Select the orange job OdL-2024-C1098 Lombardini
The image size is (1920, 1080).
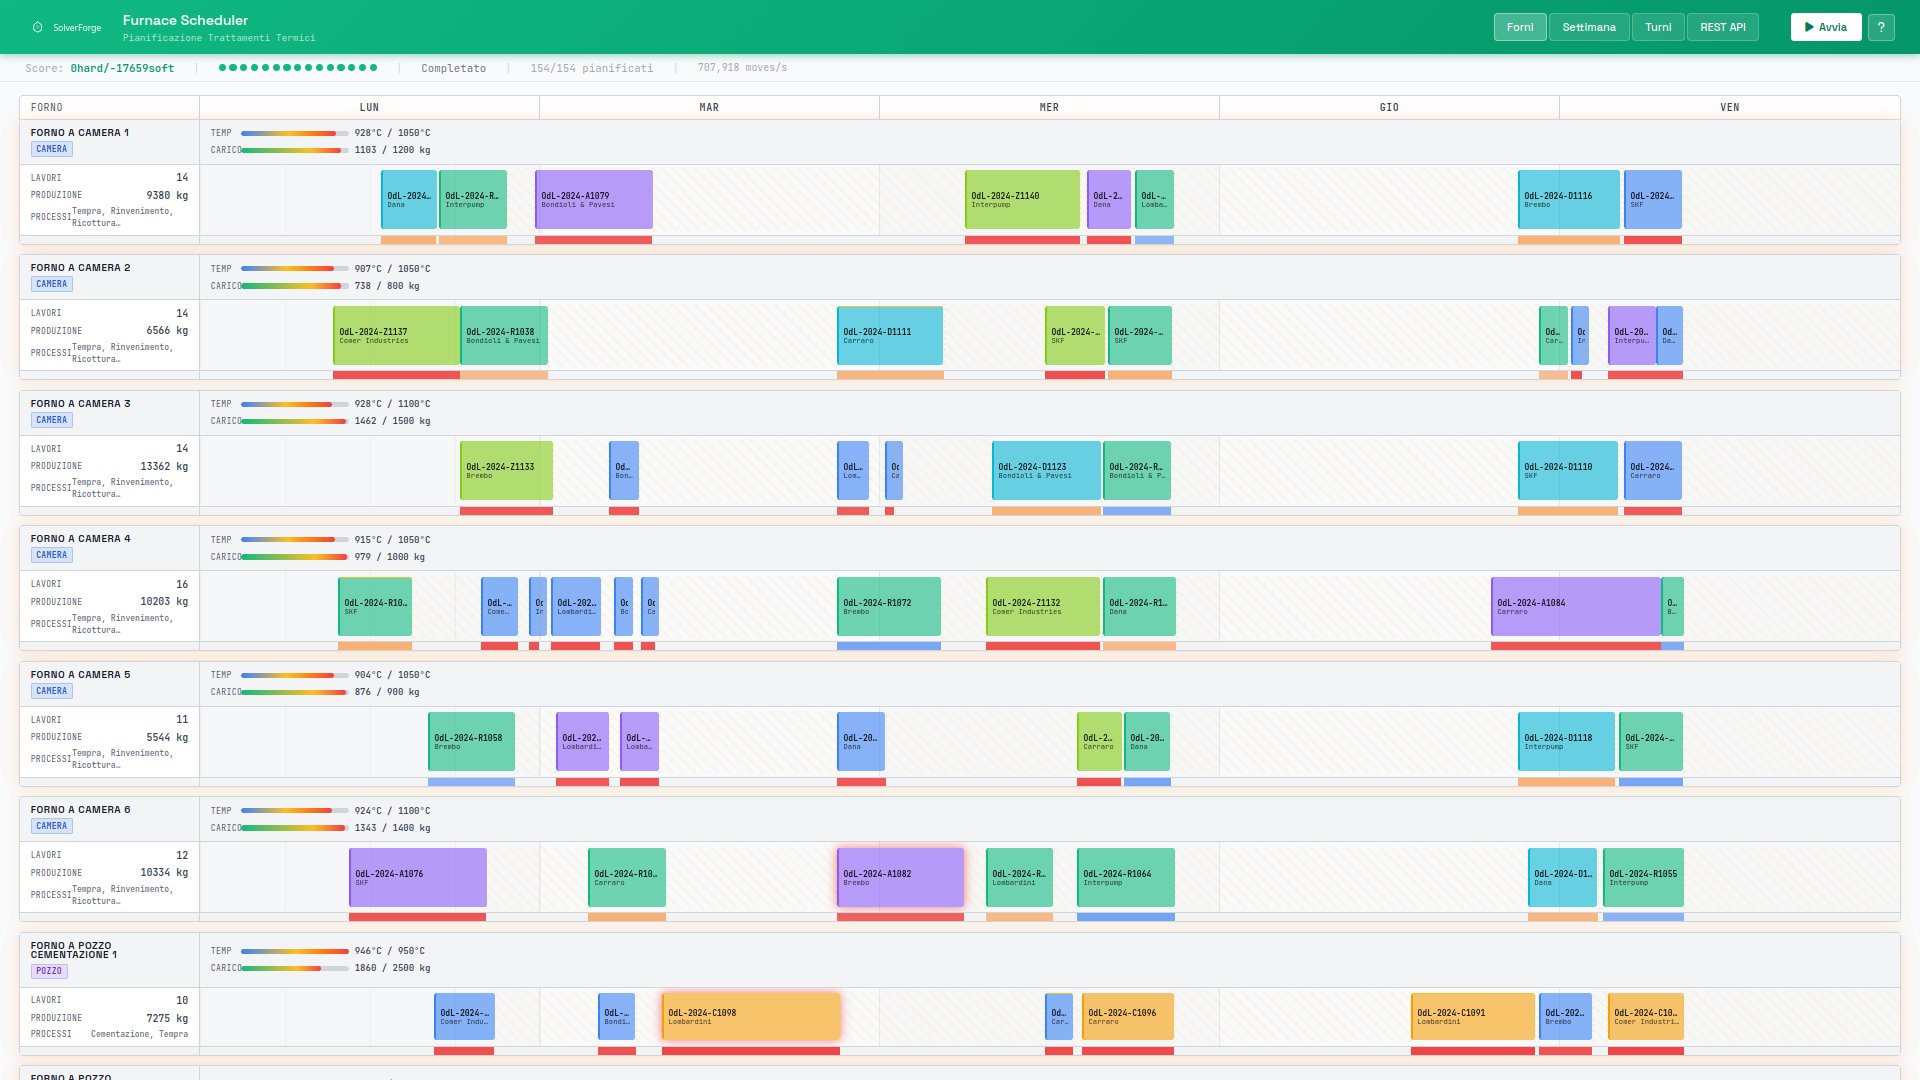750,1015
